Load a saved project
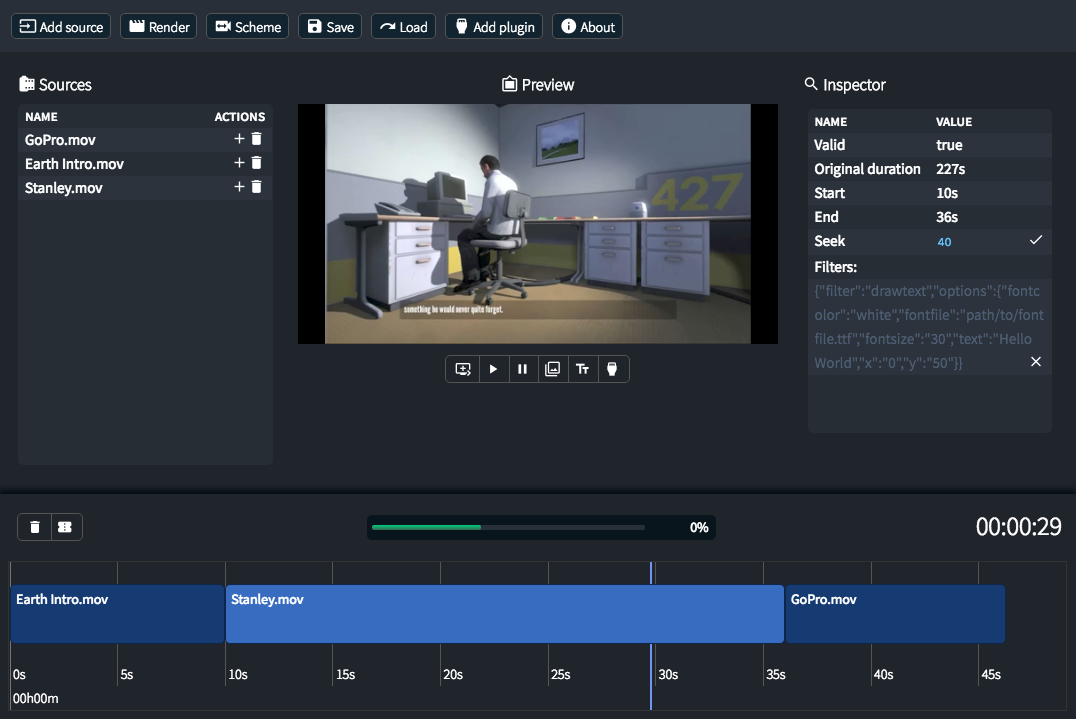This screenshot has height=719, width=1076. pyautogui.click(x=404, y=27)
